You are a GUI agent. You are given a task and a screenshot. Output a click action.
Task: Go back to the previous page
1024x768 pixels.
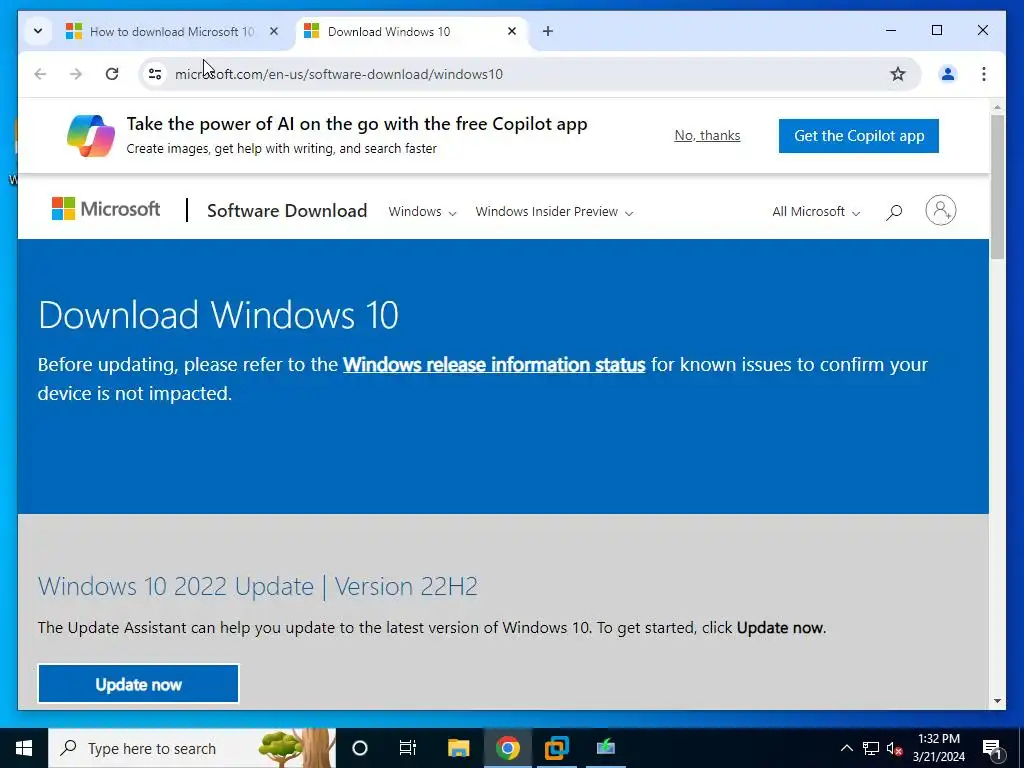pos(40,74)
